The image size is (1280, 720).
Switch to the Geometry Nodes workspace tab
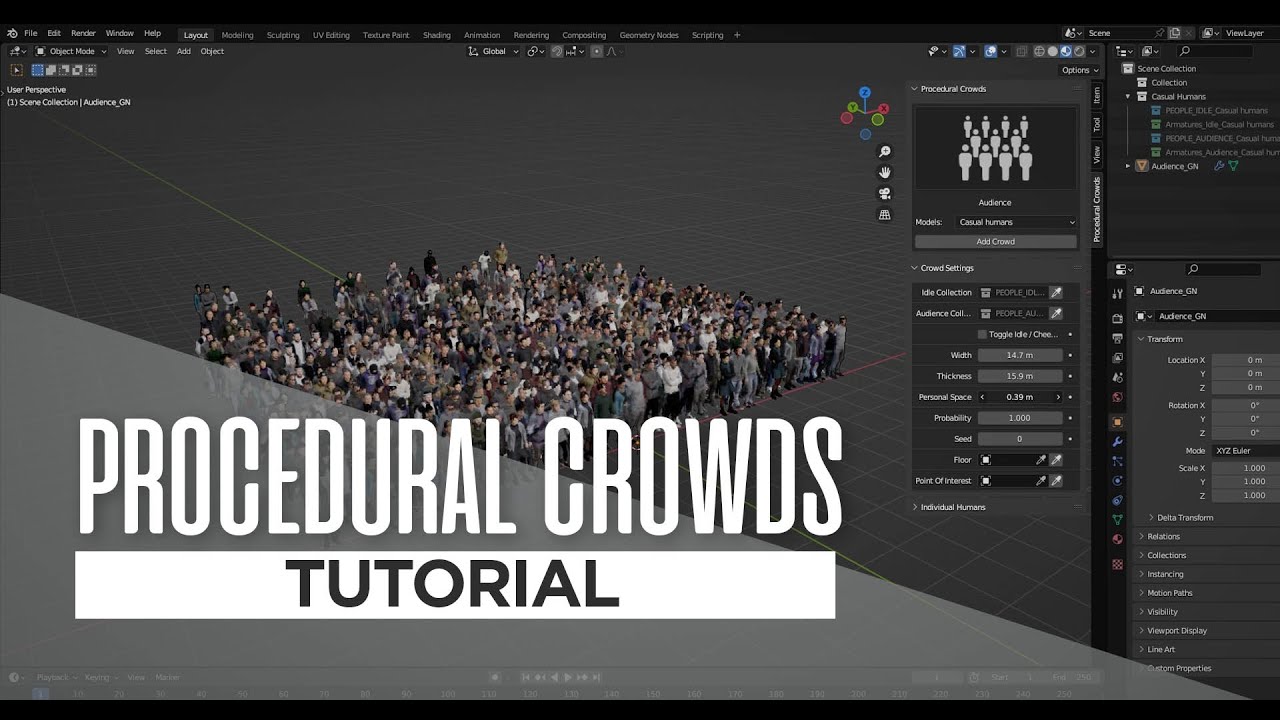coord(649,35)
